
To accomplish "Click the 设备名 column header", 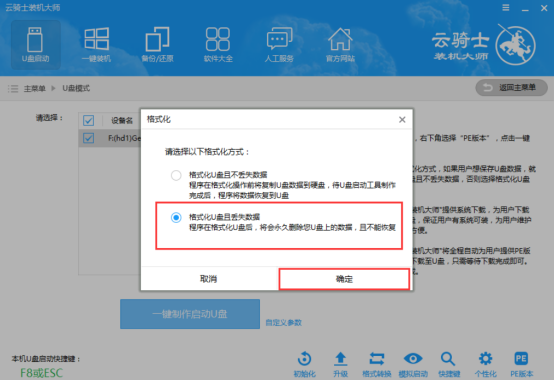I will click(122, 121).
